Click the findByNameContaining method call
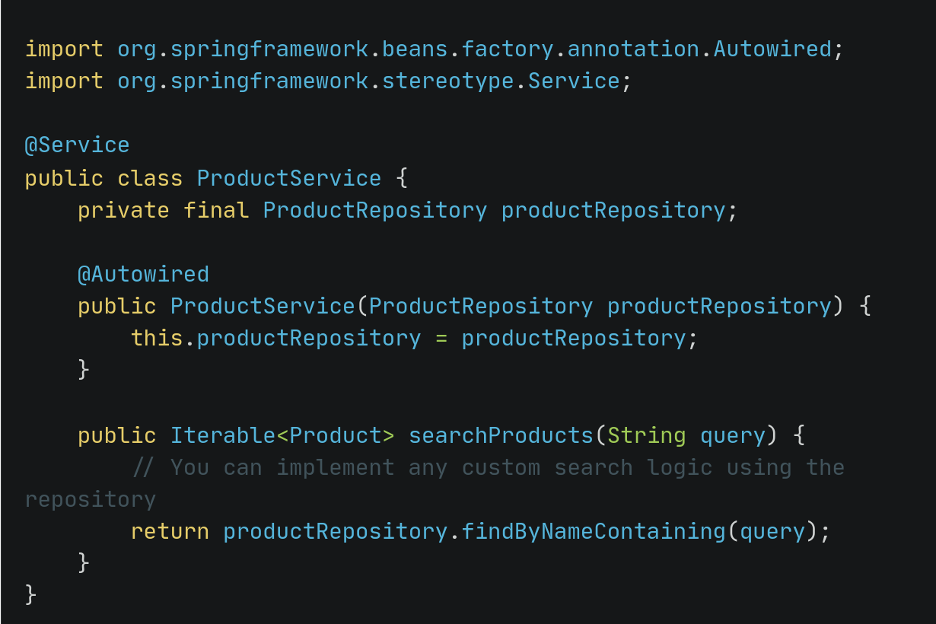 [594, 531]
